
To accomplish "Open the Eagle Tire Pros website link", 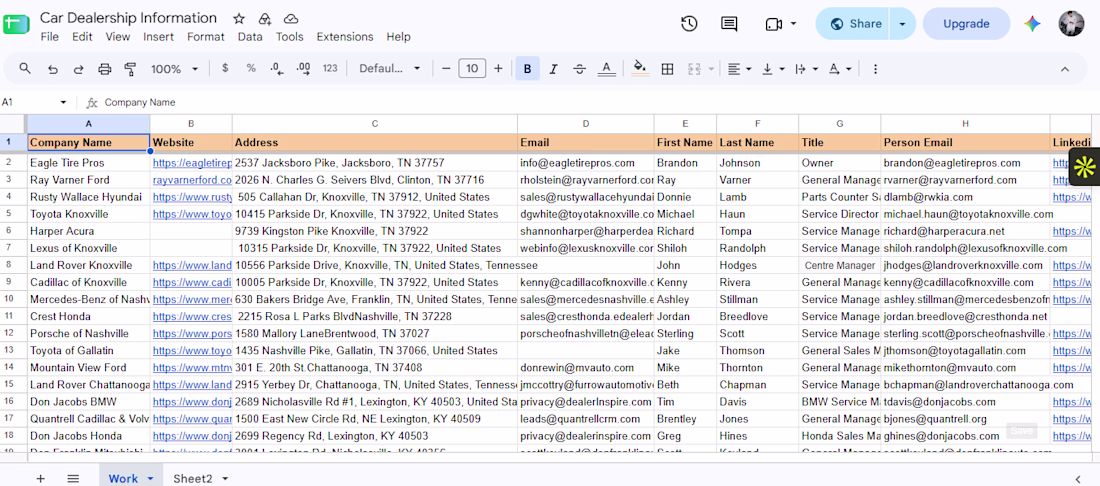I will [x=192, y=163].
